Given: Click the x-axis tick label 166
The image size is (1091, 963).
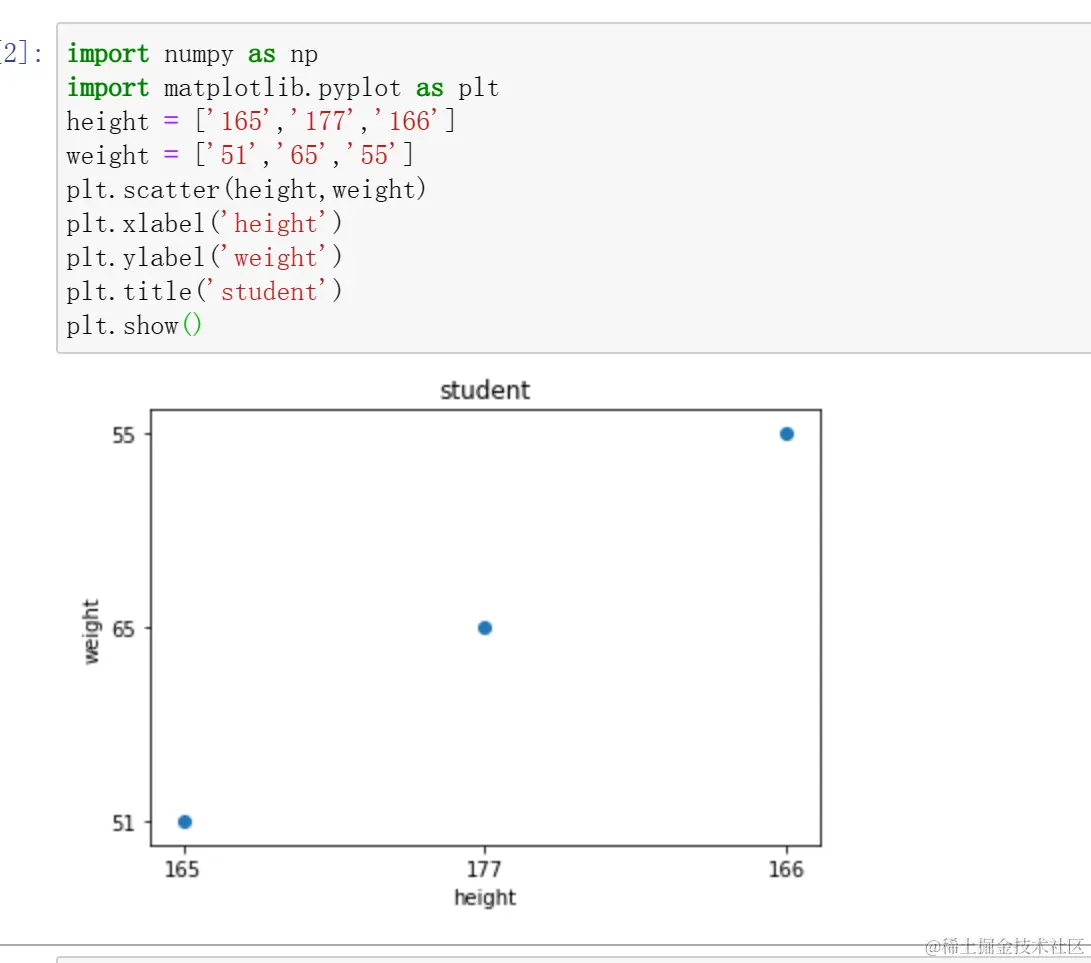Looking at the screenshot, I should [786, 869].
